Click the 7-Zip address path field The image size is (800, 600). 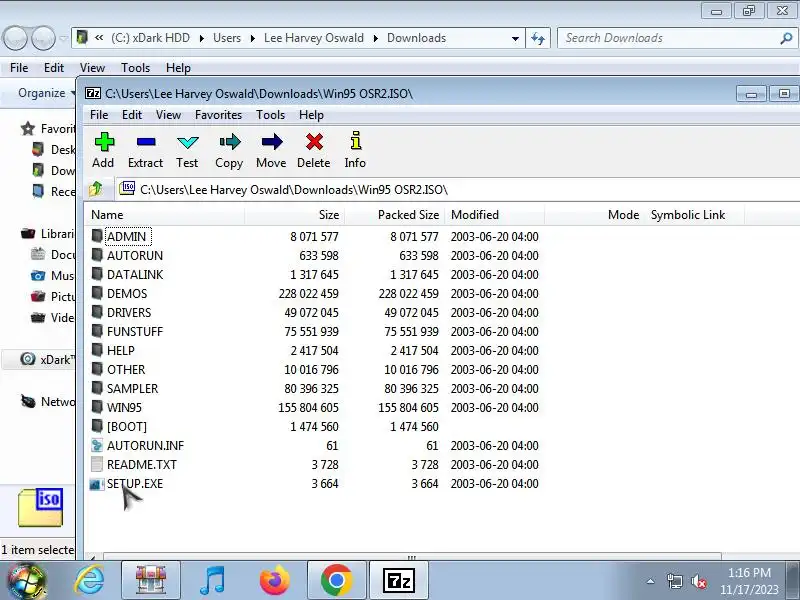click(458, 190)
